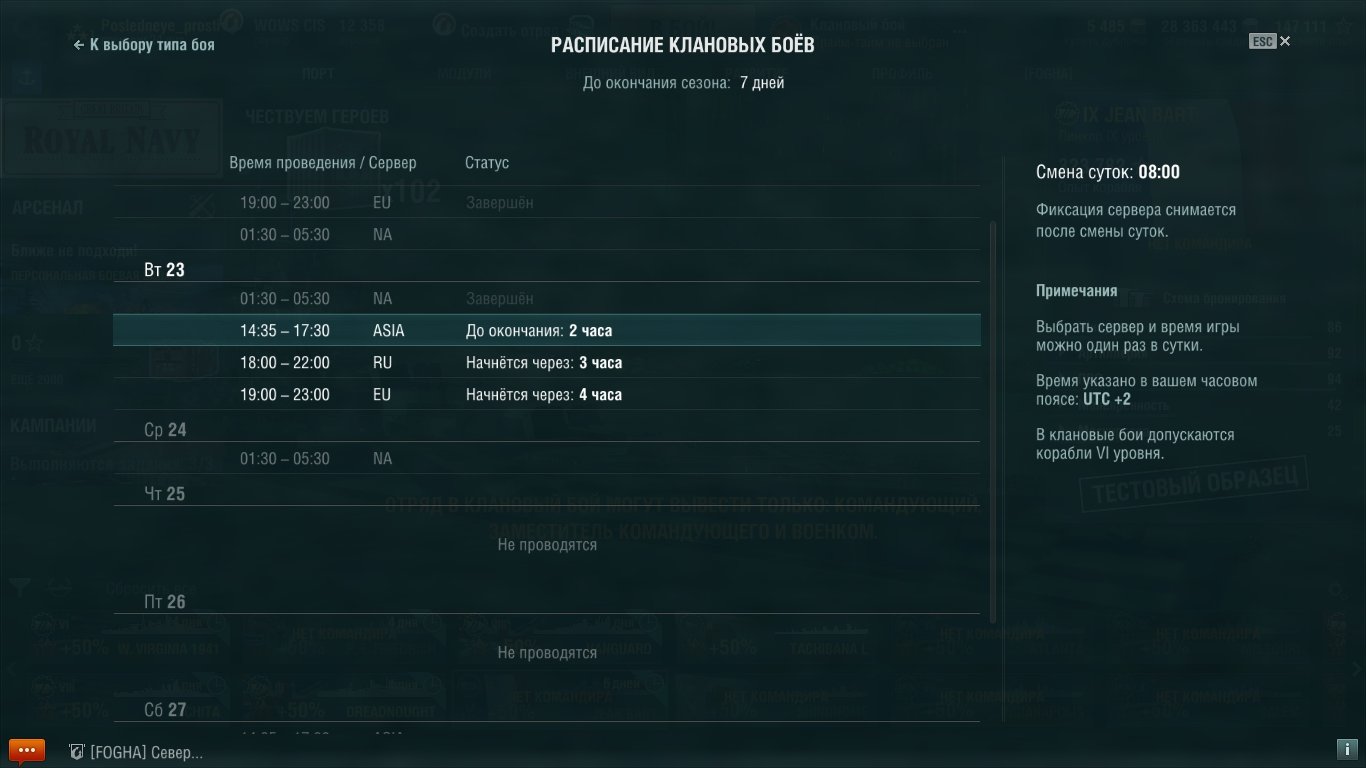Pick the Tuesday 19:00 – 23:00 EU slot

[547, 394]
